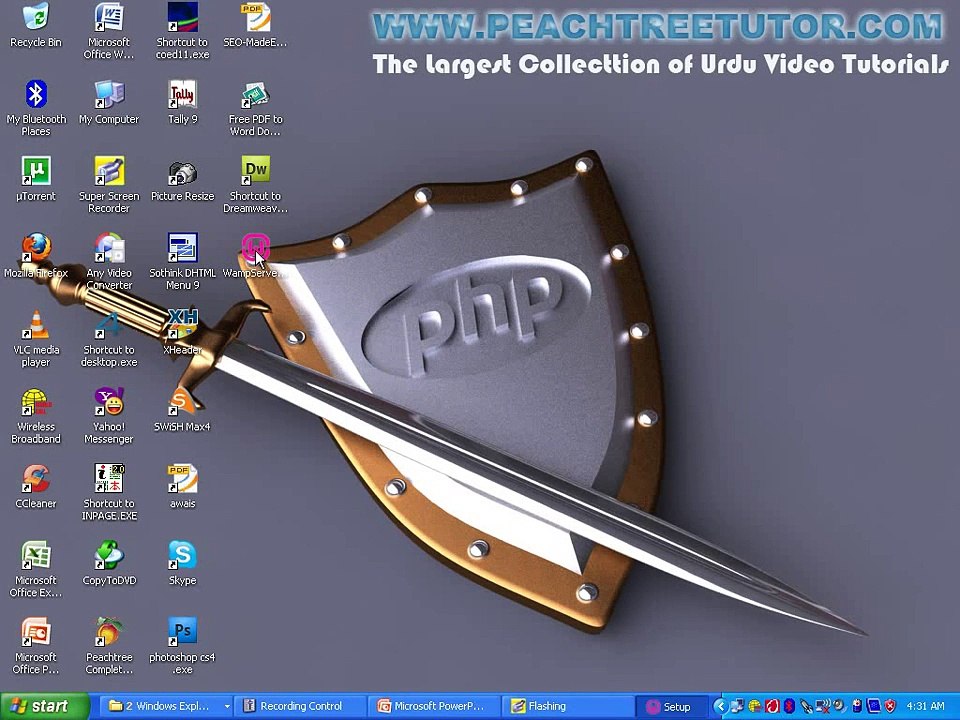Select the Super Screen Recorder icon
The image size is (960, 720).
tap(109, 172)
